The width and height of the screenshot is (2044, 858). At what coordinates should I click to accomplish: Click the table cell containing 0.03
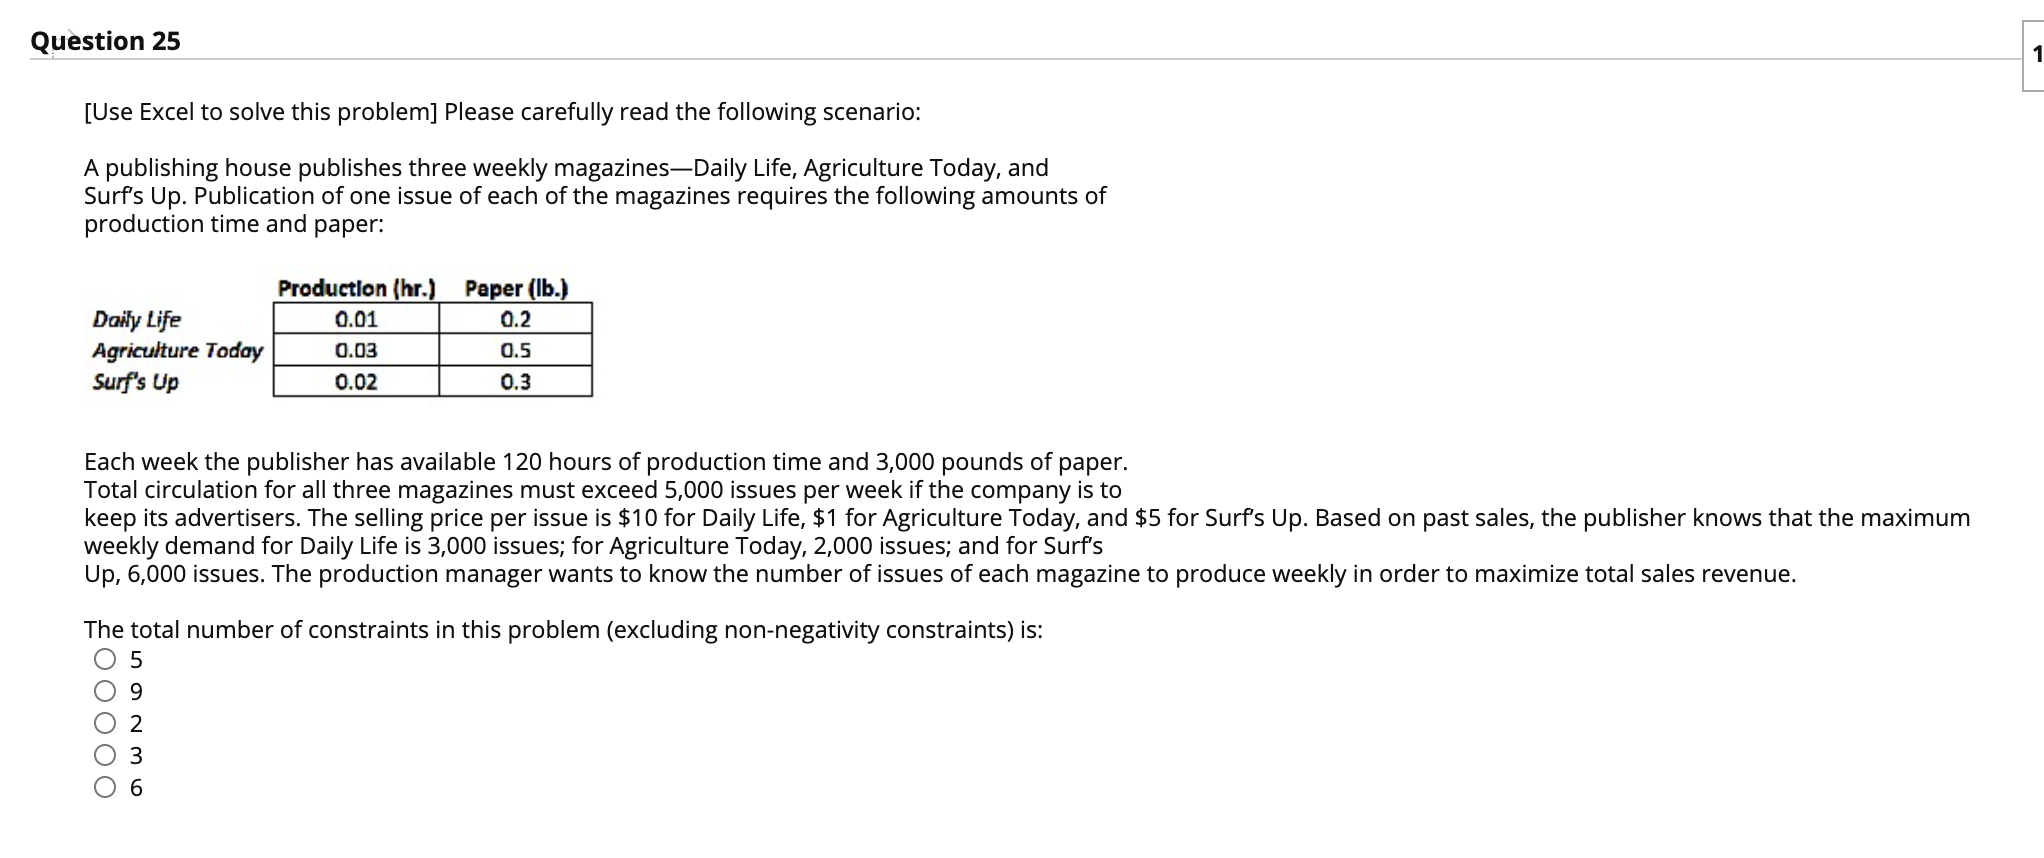pyautogui.click(x=356, y=351)
